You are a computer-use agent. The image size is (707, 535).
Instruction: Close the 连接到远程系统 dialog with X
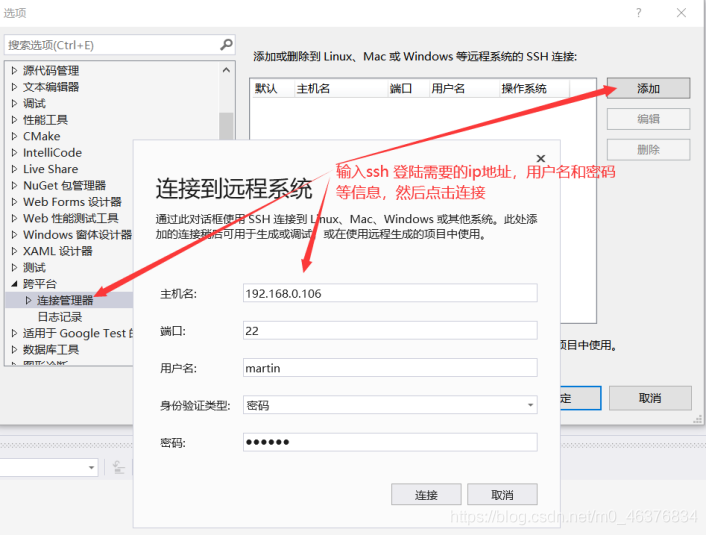541,158
